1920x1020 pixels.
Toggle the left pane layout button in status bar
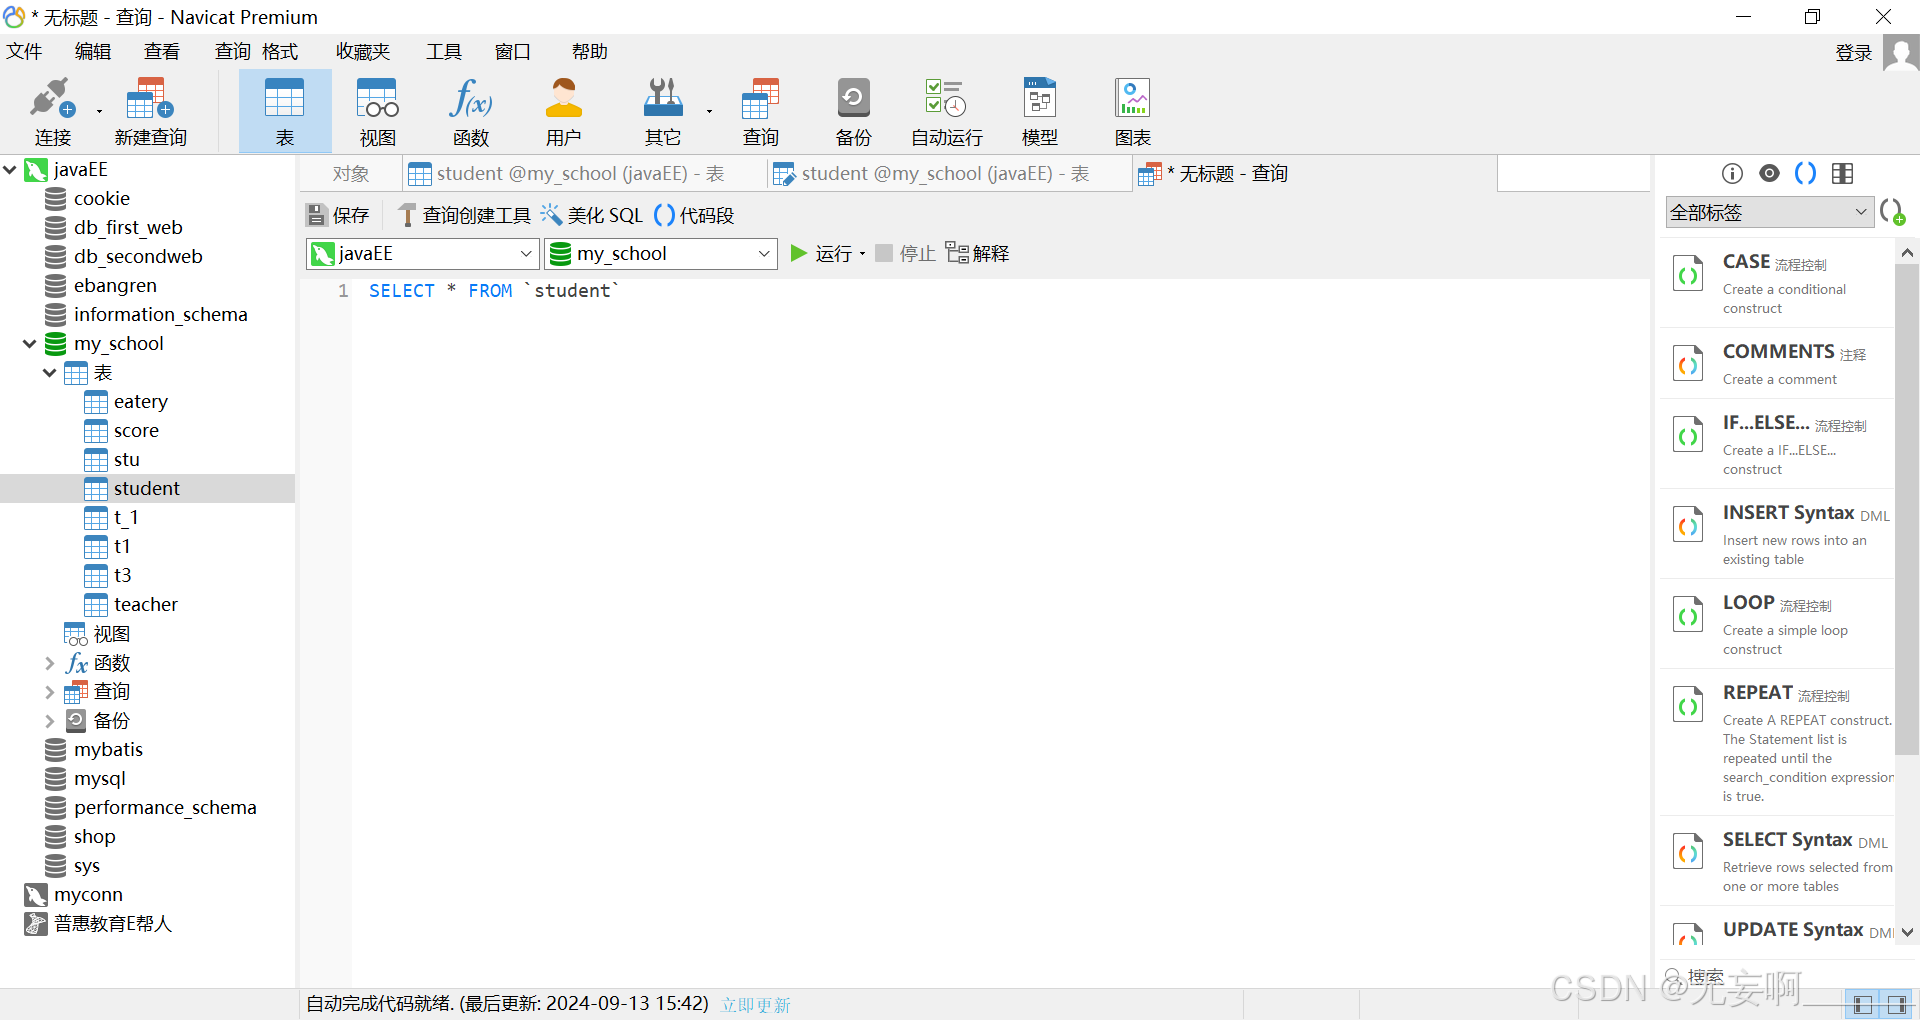(x=1862, y=1005)
